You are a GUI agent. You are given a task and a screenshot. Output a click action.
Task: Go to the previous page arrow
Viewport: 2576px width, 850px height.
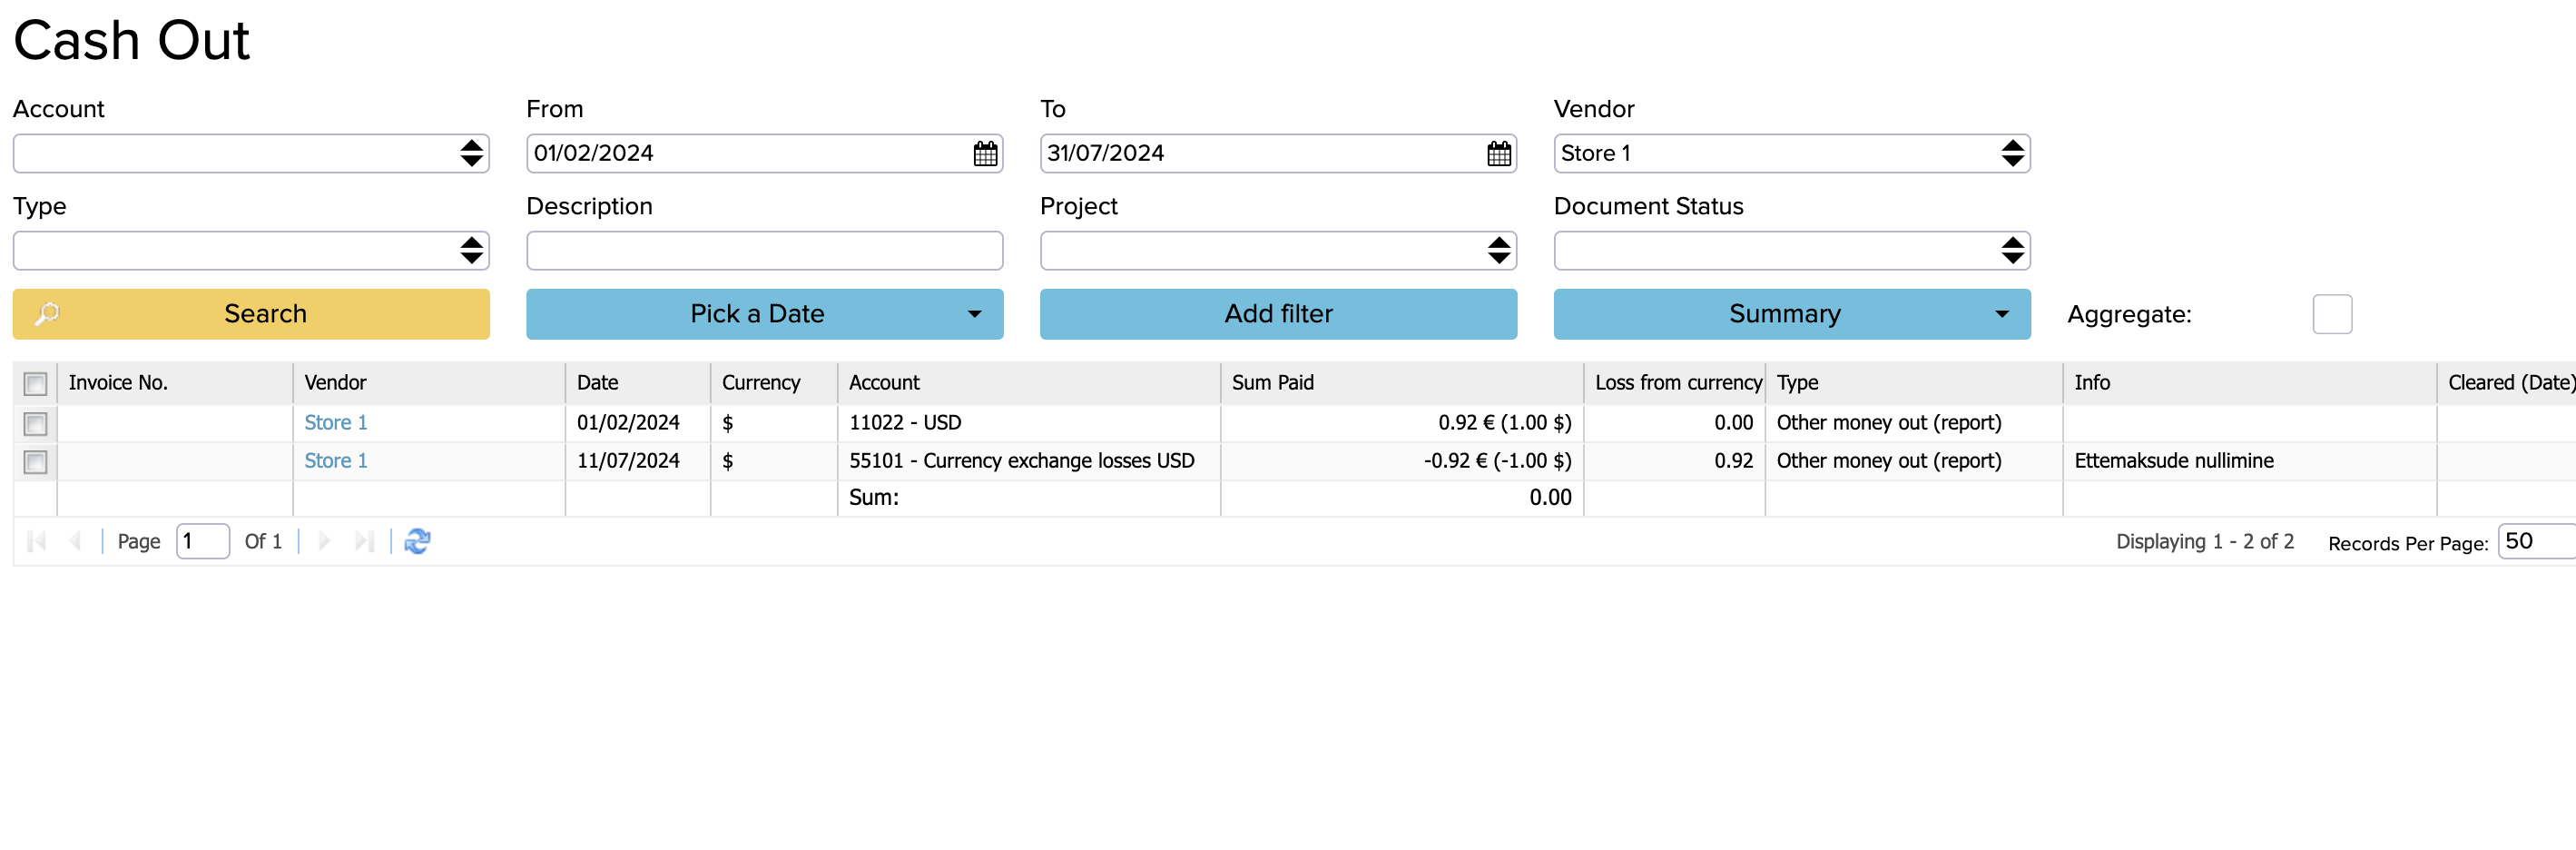coord(75,541)
